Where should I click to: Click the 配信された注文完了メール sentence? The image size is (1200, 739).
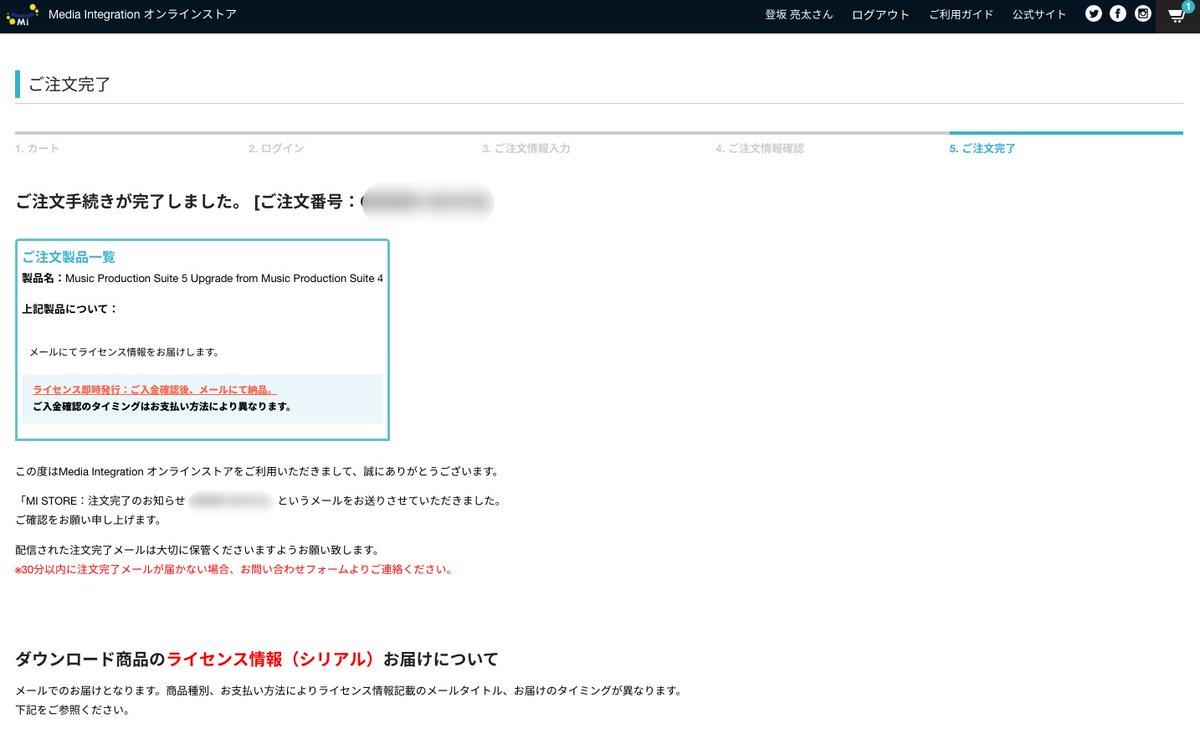pos(198,550)
